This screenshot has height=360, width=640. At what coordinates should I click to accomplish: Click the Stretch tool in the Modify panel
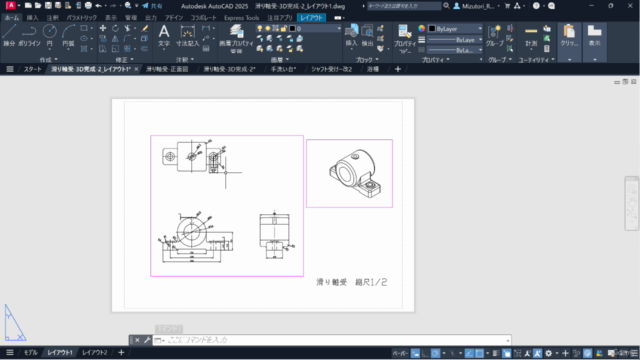(x=103, y=49)
